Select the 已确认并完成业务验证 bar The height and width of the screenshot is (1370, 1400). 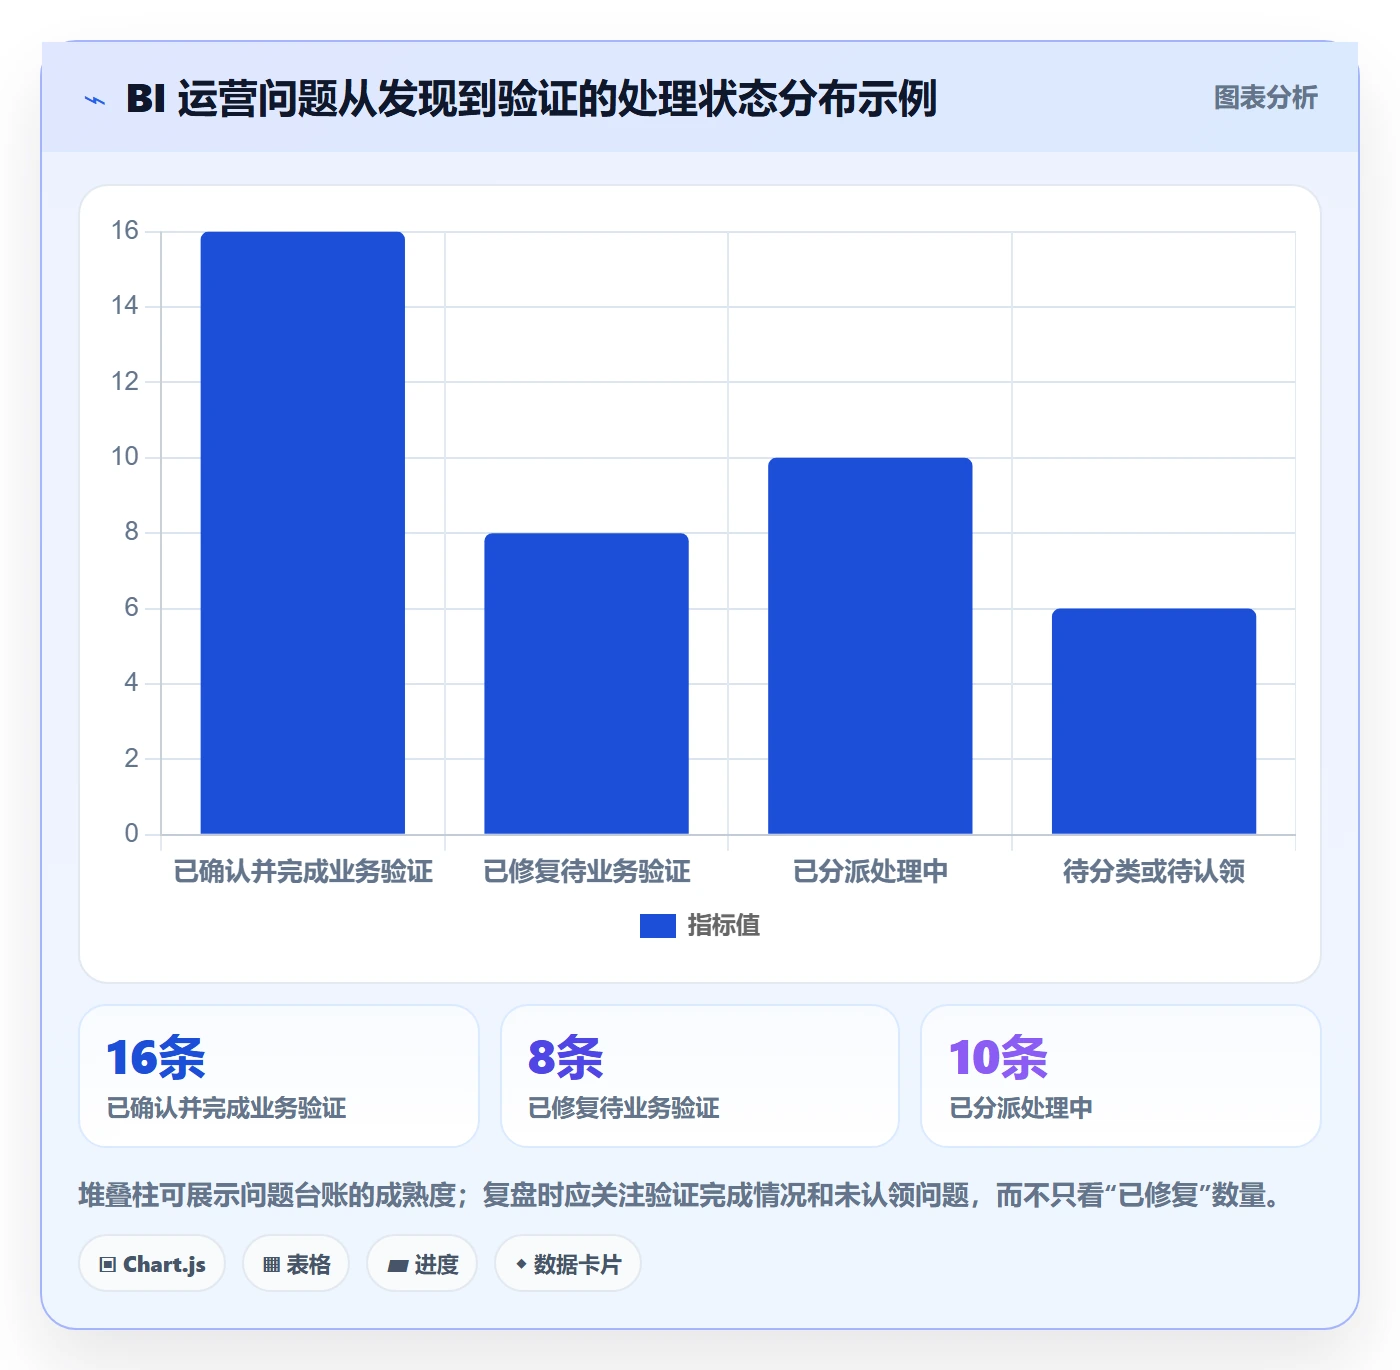click(303, 533)
